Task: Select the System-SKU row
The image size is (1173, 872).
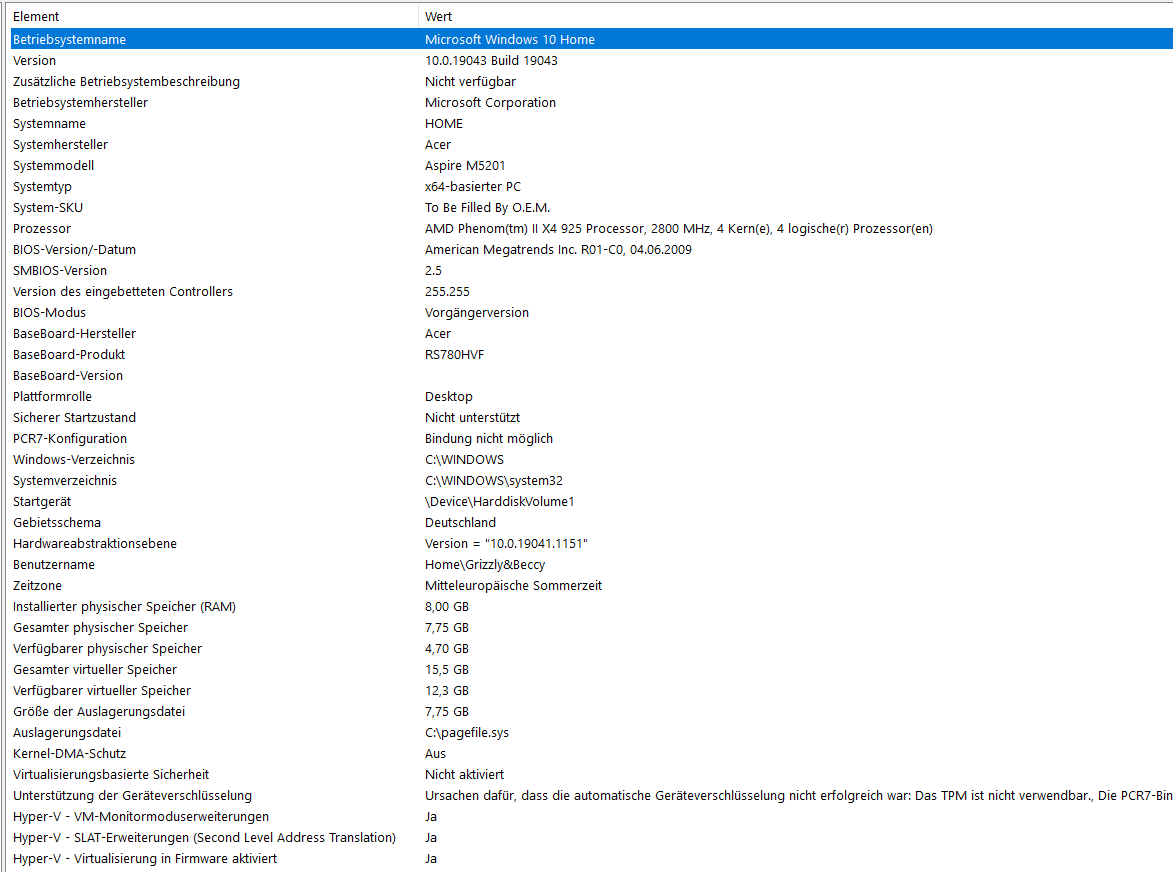Action: tap(592, 207)
